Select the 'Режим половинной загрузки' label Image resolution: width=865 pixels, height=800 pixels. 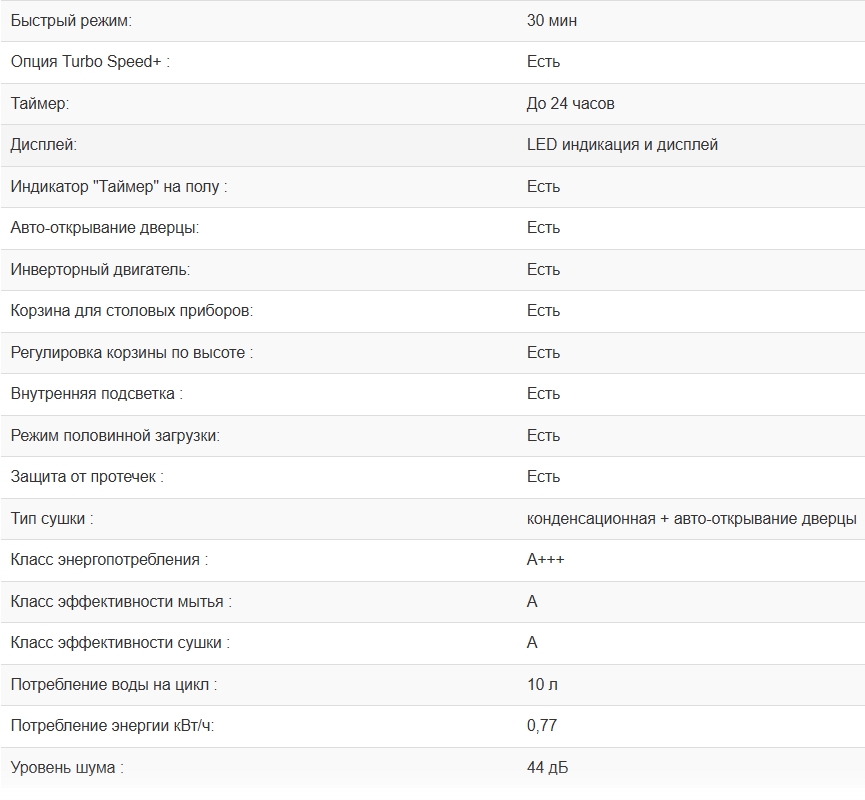tap(115, 436)
